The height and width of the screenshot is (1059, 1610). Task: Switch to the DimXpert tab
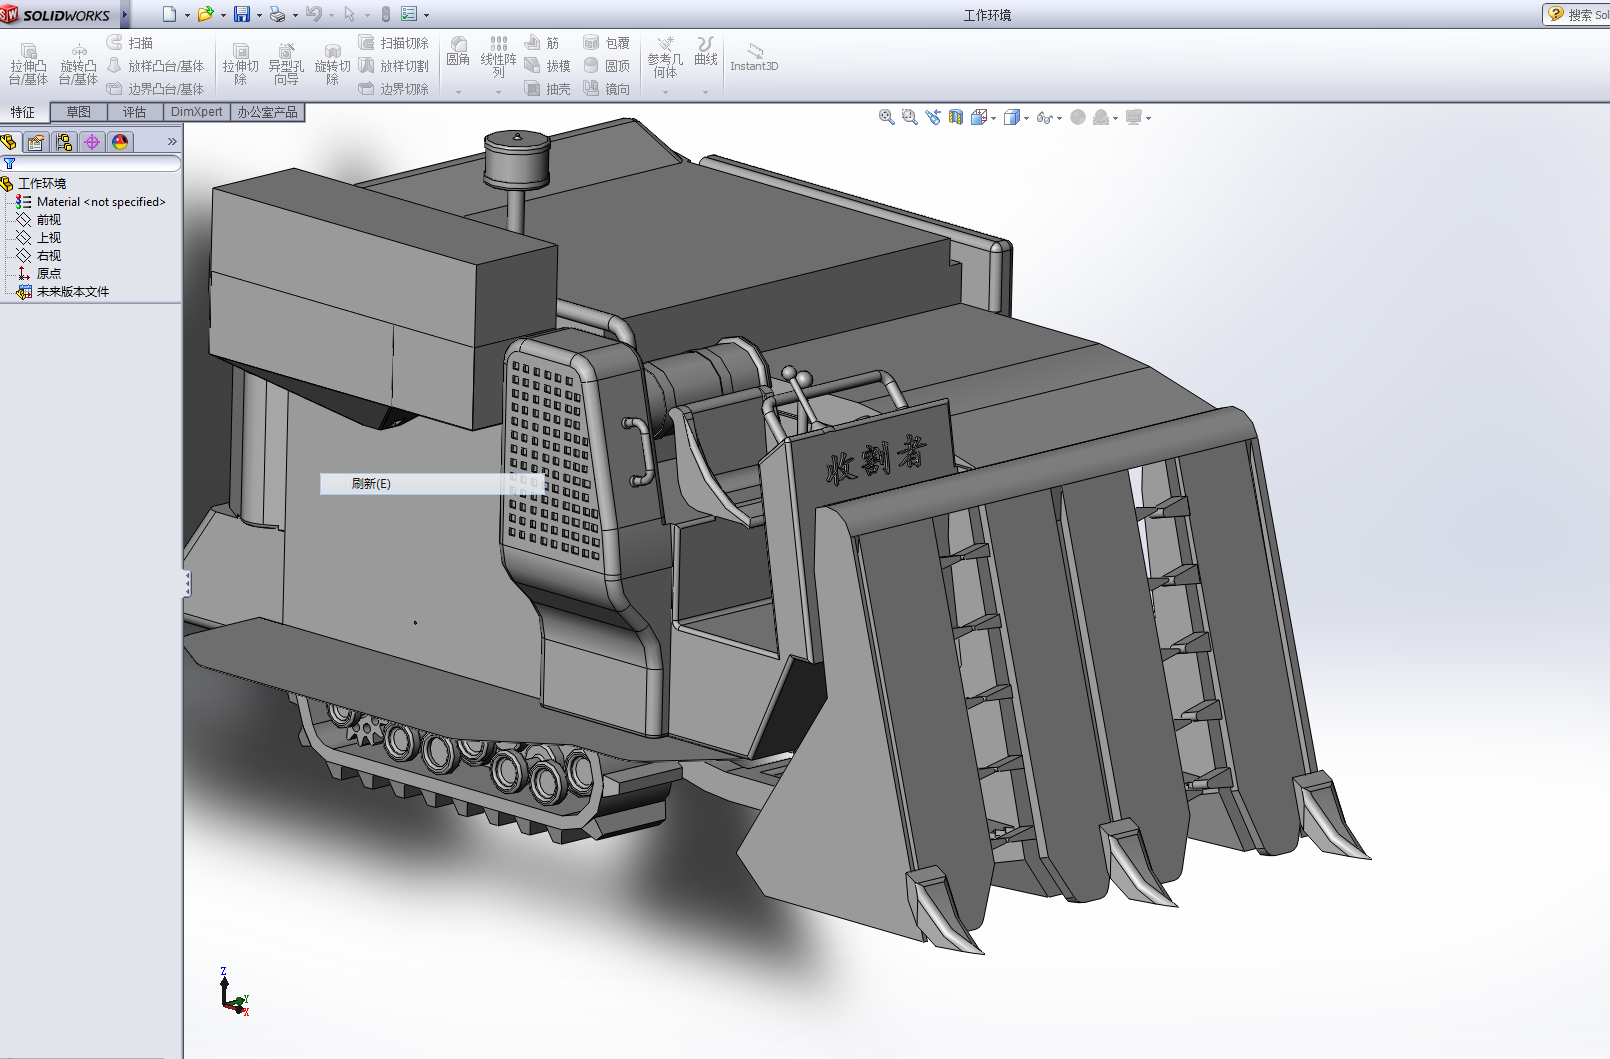pyautogui.click(x=197, y=112)
